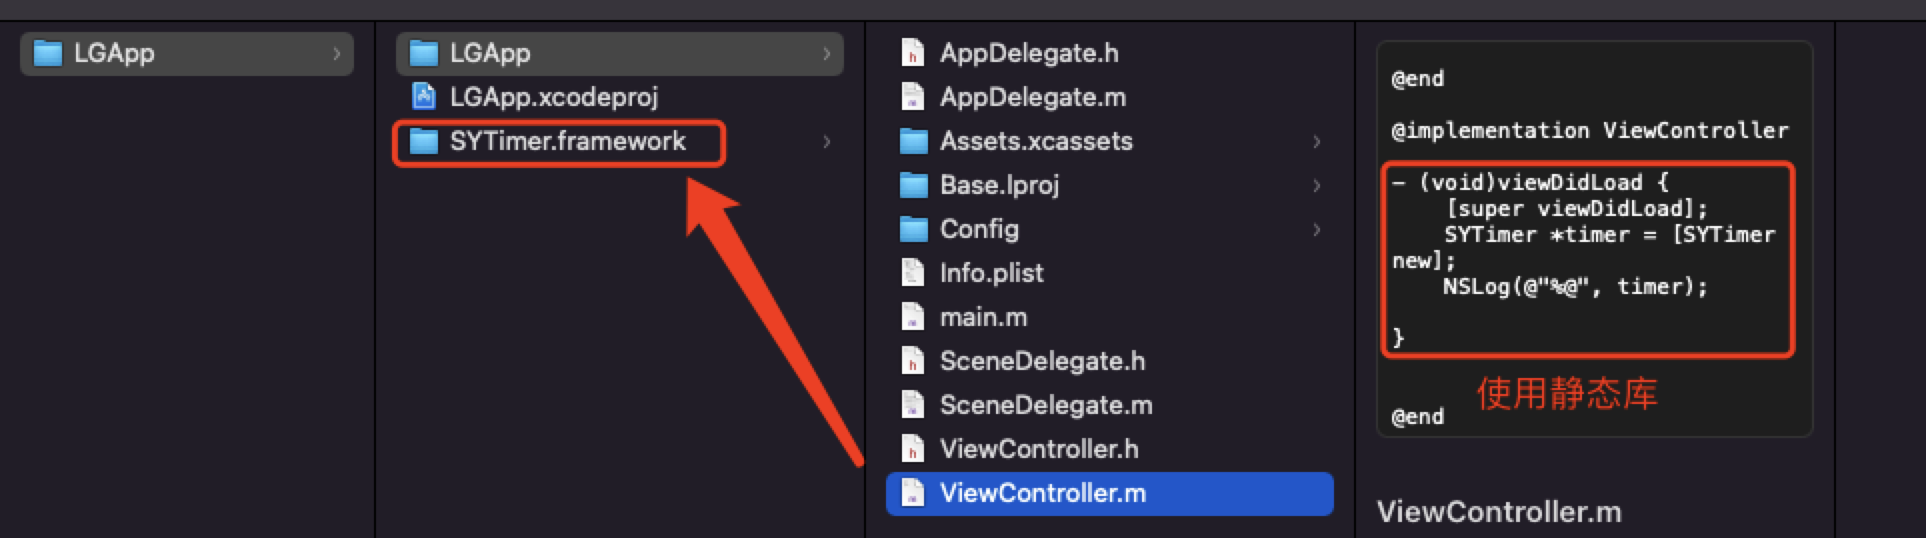Expand SYTimer.framework using its chevron
The image size is (1926, 538).
826,141
